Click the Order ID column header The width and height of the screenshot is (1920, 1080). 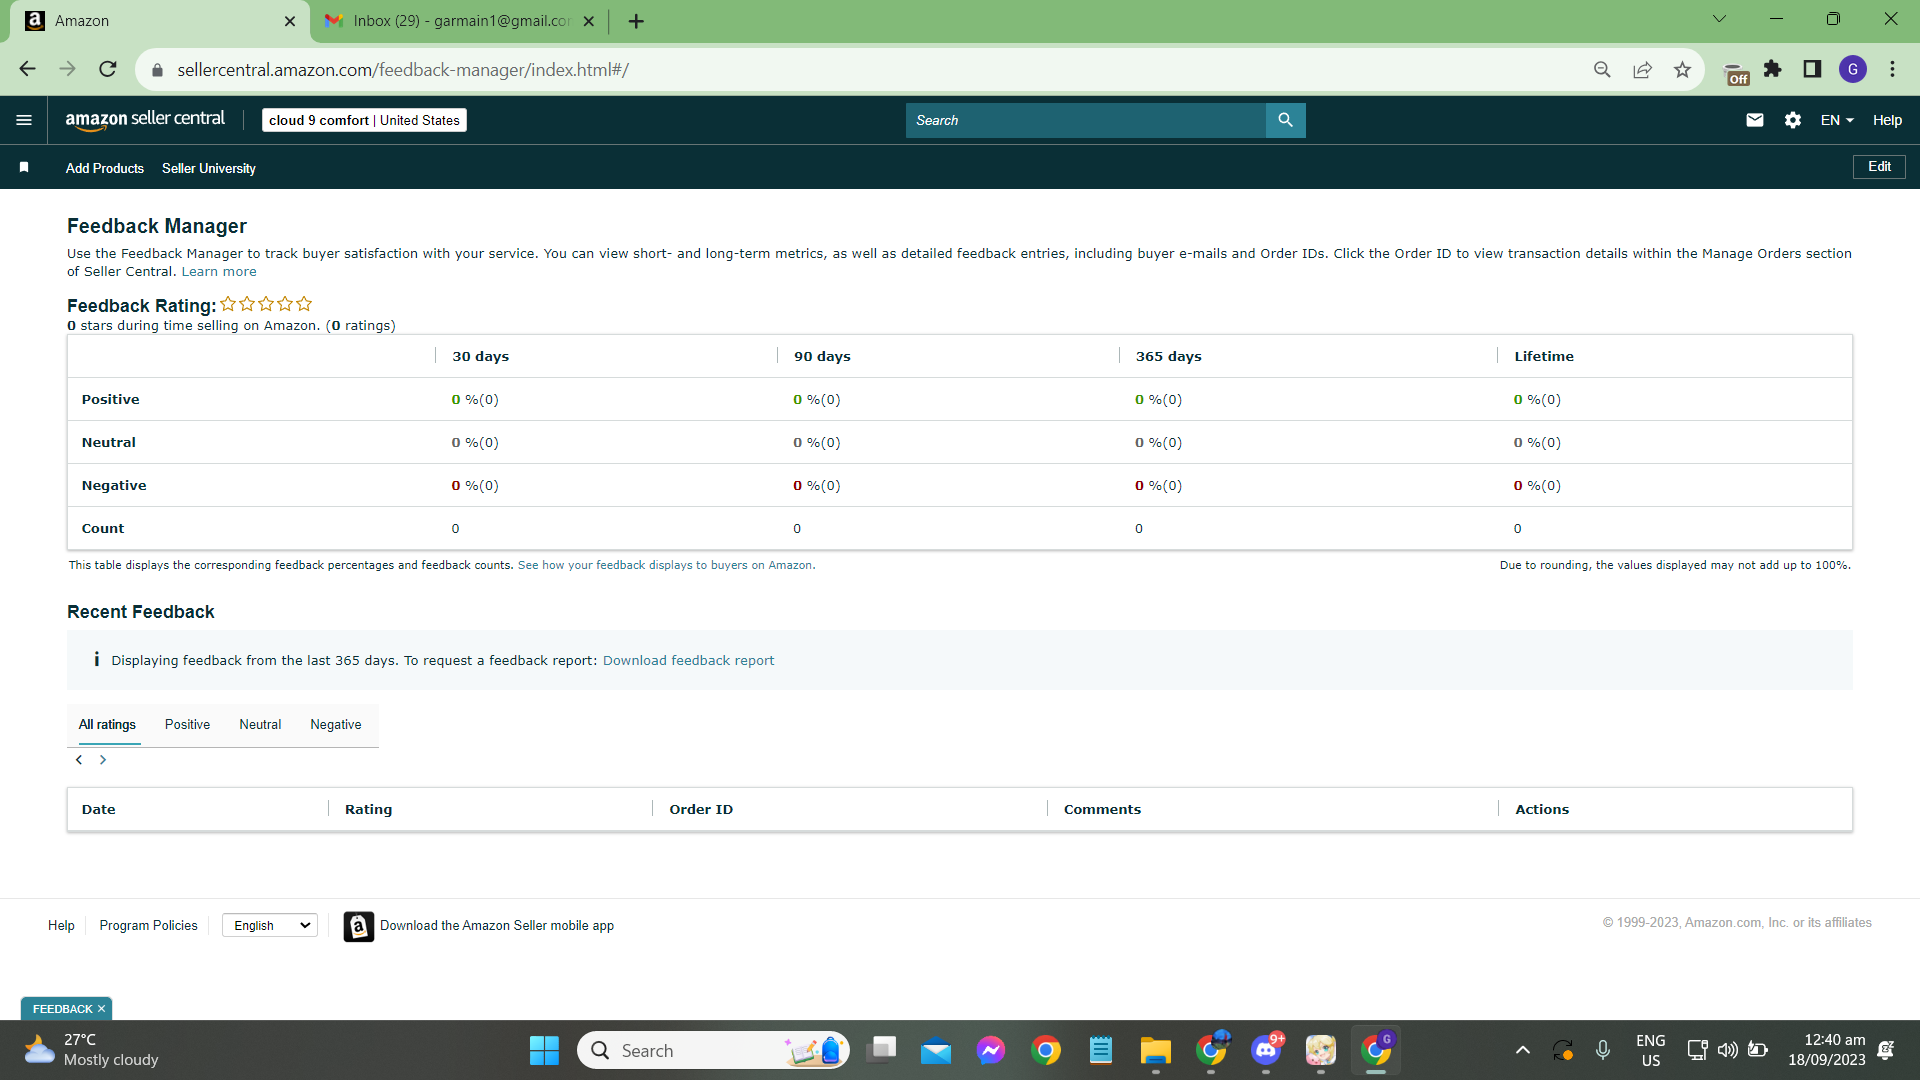tap(701, 810)
